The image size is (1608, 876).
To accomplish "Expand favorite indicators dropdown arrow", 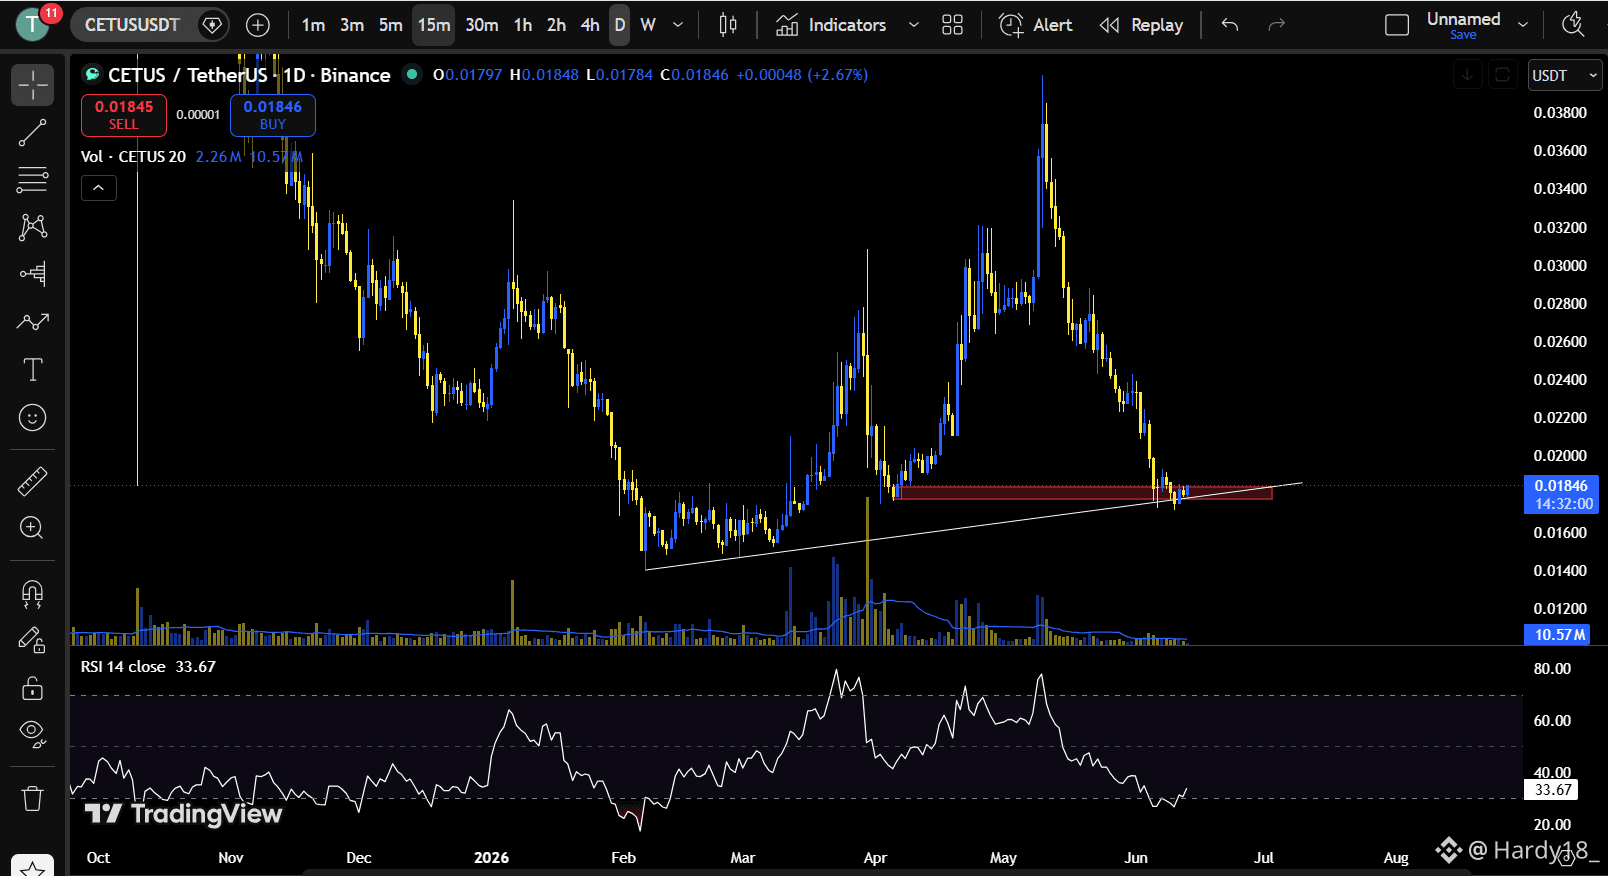I will pos(914,25).
